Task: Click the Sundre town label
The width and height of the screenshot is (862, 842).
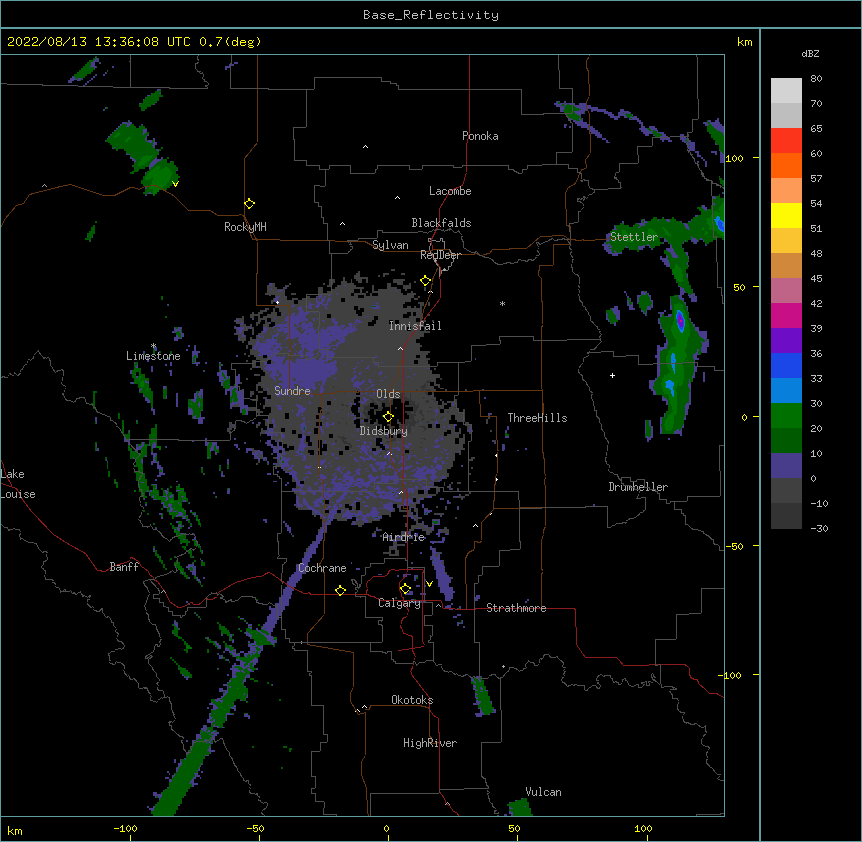Action: tap(292, 391)
